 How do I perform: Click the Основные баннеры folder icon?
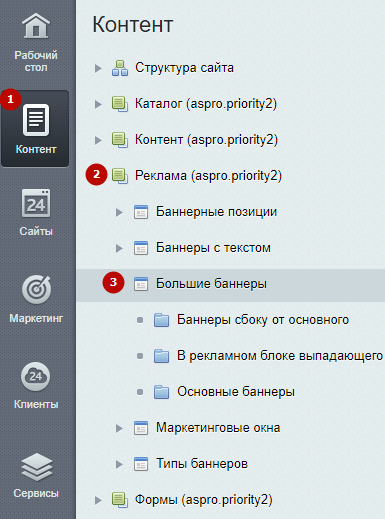click(x=161, y=392)
